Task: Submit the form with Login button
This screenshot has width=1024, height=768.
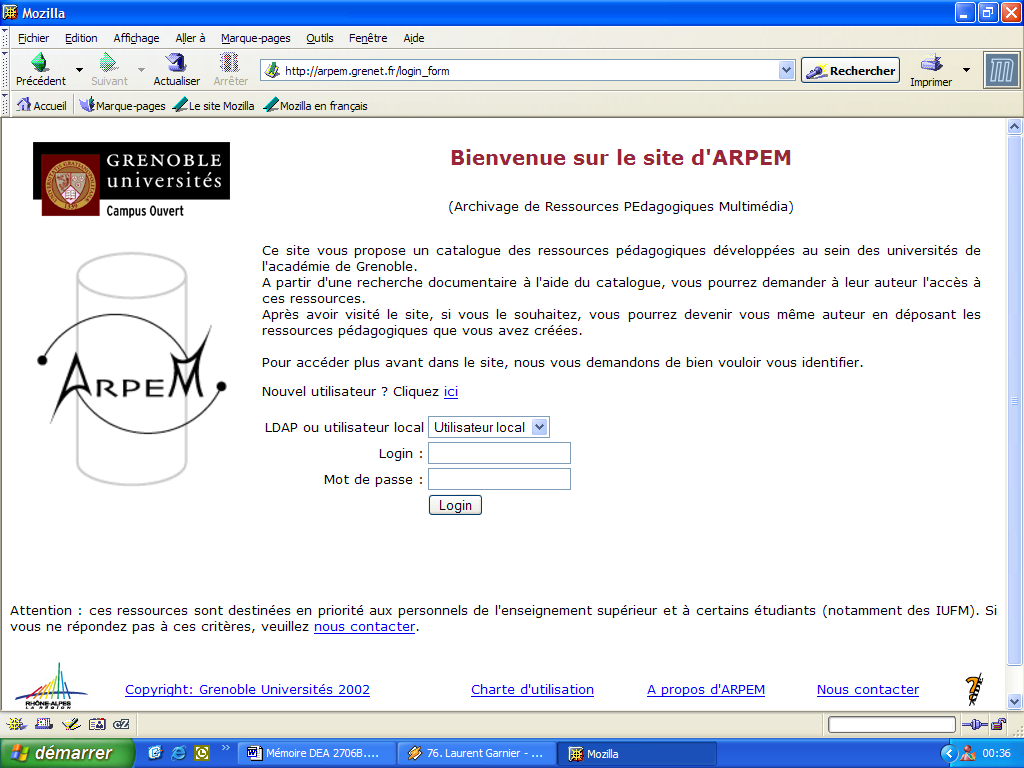Action: click(x=455, y=505)
